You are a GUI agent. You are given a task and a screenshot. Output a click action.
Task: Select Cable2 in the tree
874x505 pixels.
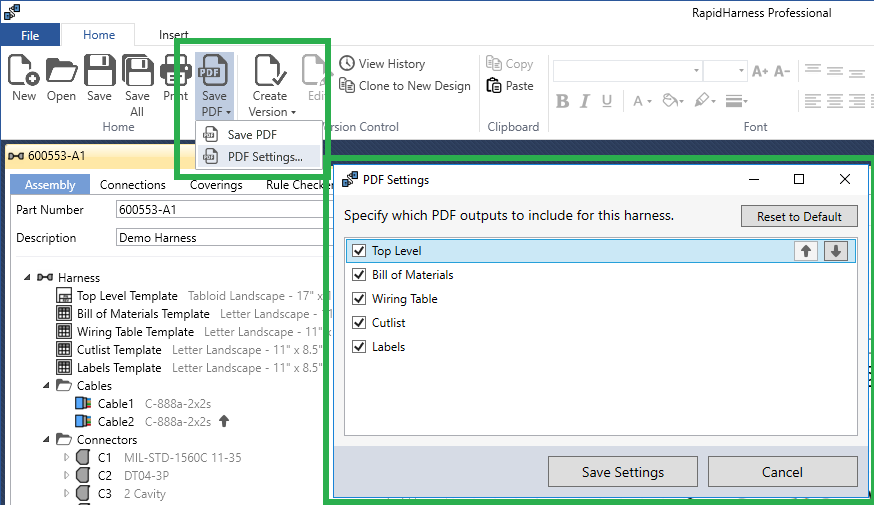click(116, 421)
